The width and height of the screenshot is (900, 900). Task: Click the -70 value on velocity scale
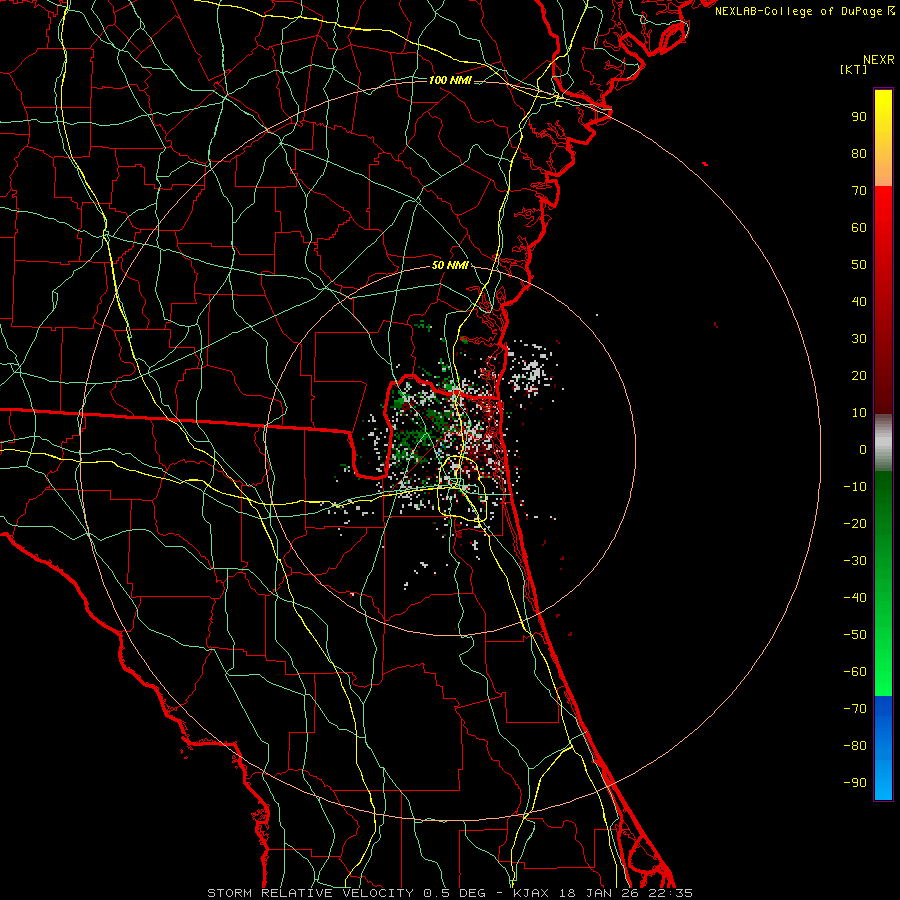[x=855, y=709]
